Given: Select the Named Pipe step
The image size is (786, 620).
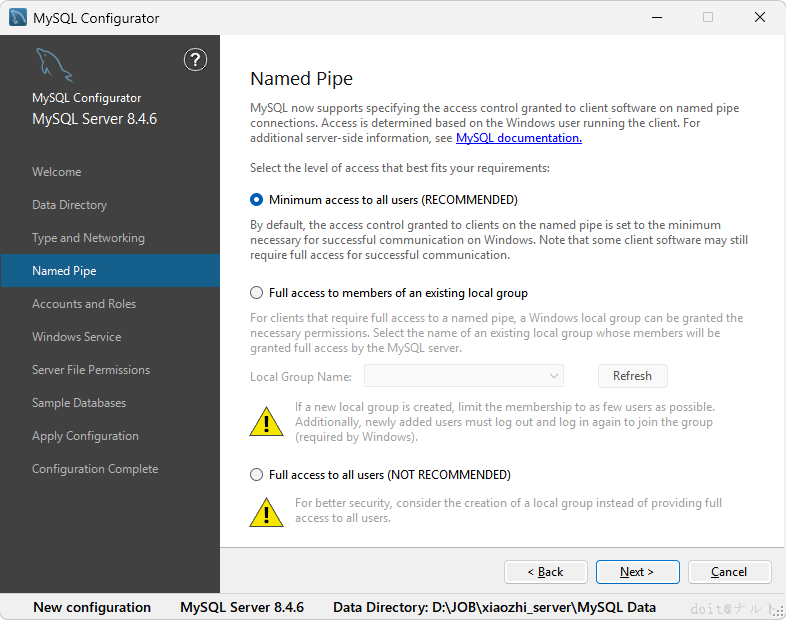Looking at the screenshot, I should point(110,271).
